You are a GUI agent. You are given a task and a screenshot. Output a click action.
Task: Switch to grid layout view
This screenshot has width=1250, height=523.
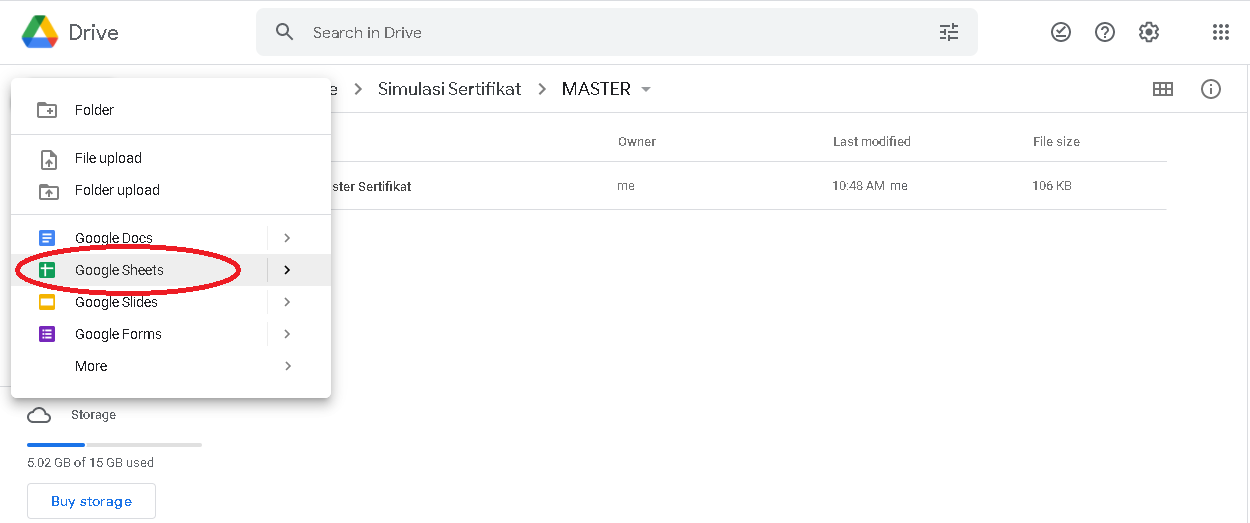click(1163, 89)
